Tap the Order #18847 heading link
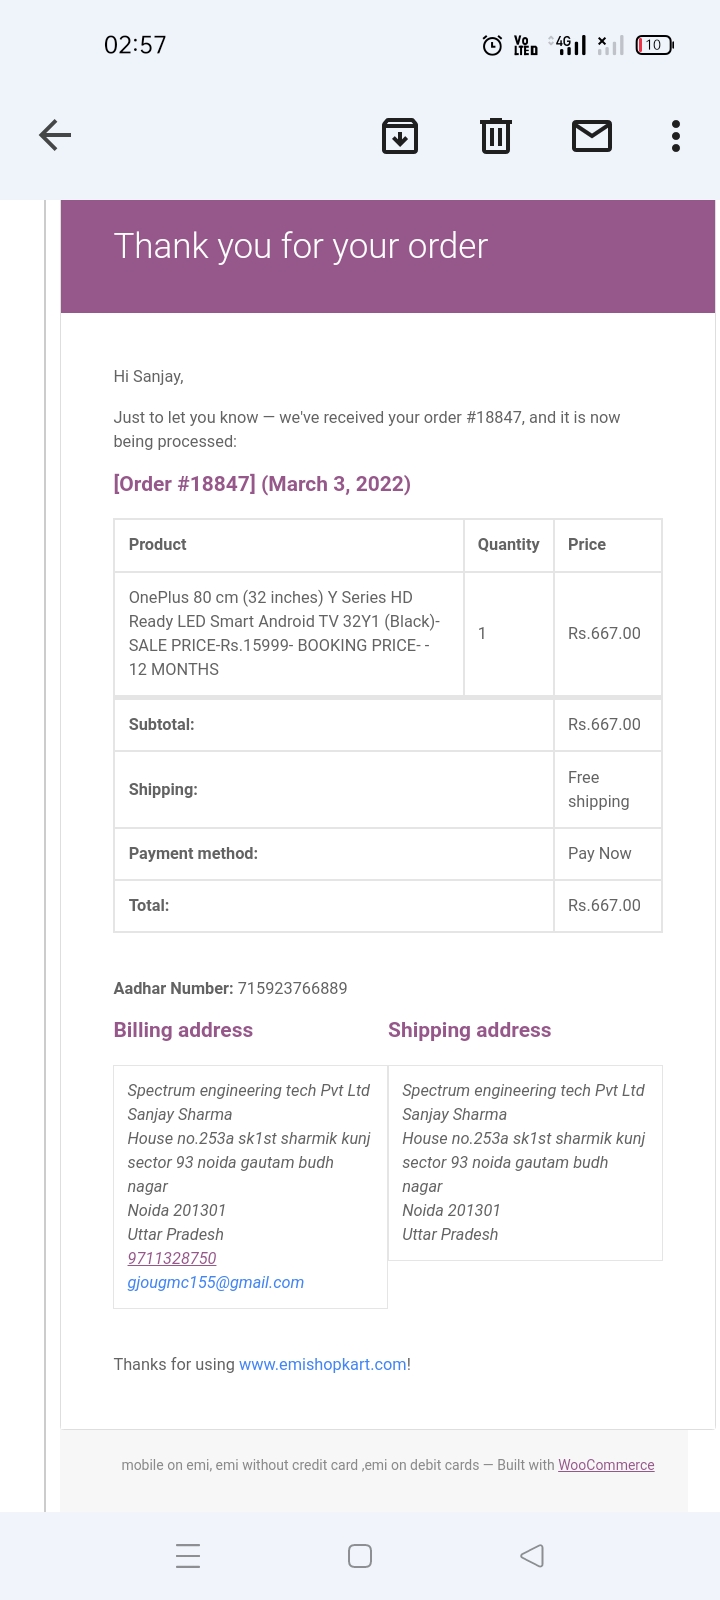 262,484
